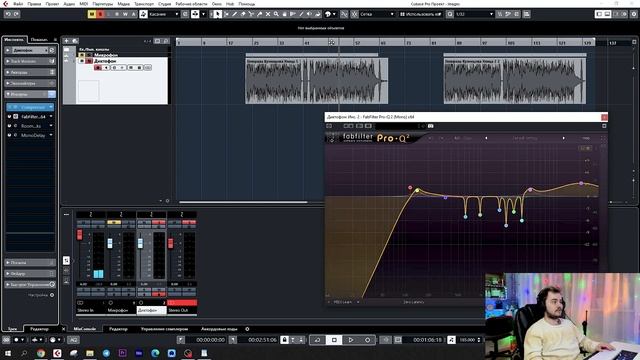Screen dimensions: 640x360
Task: Open File Explorer from the taskbar
Action: pyautogui.click(x=90, y=353)
